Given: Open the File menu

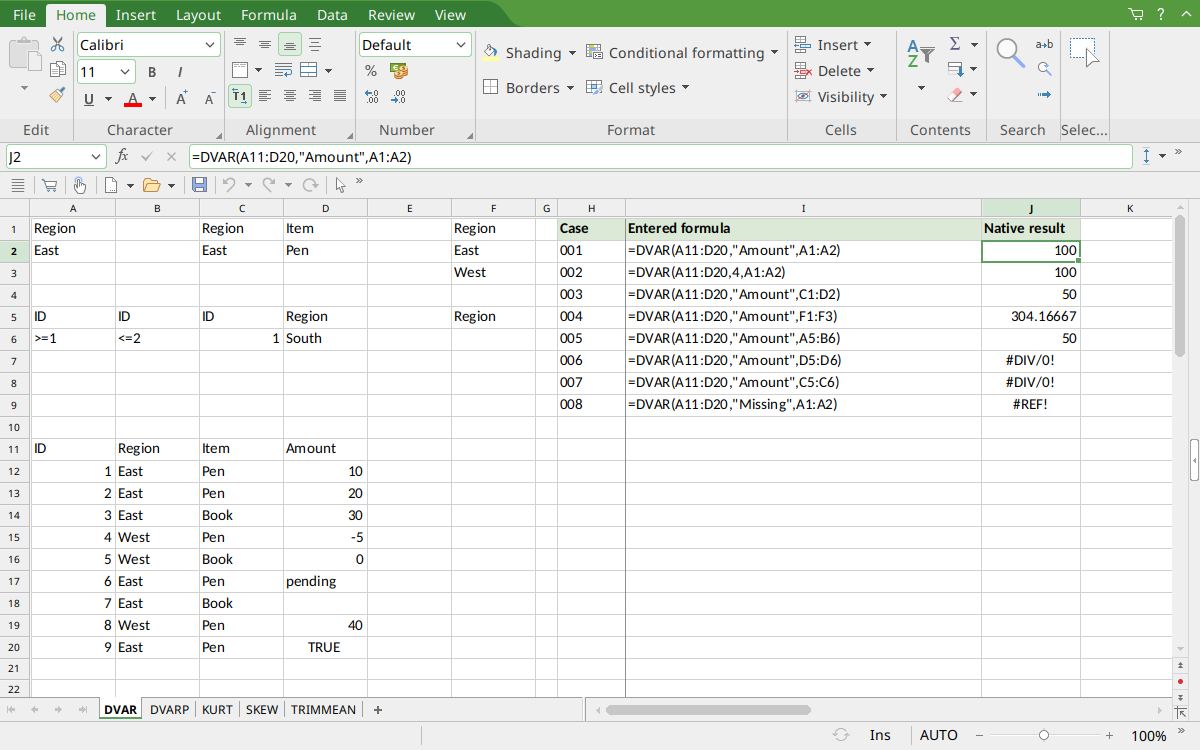Looking at the screenshot, I should point(25,15).
